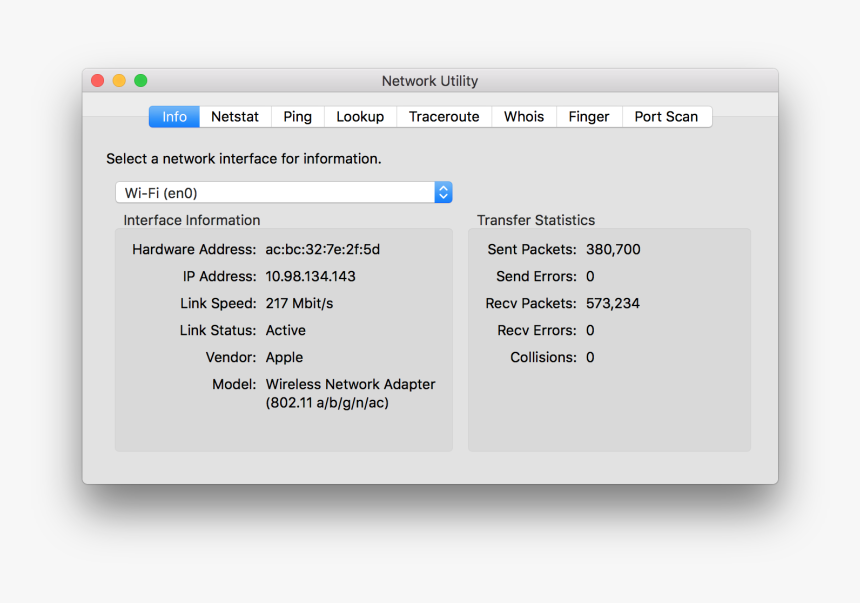The image size is (860, 603).
Task: Click the 'Select a network interface' instruction text
Action: pyautogui.click(x=244, y=159)
